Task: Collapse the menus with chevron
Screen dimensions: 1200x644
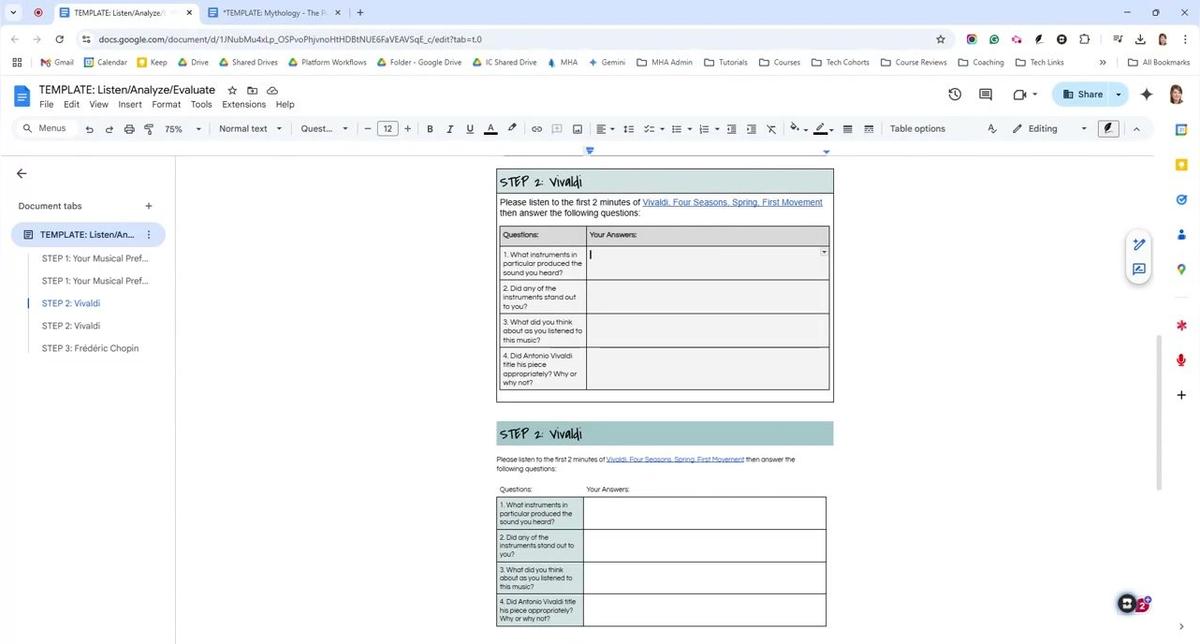Action: (1136, 129)
